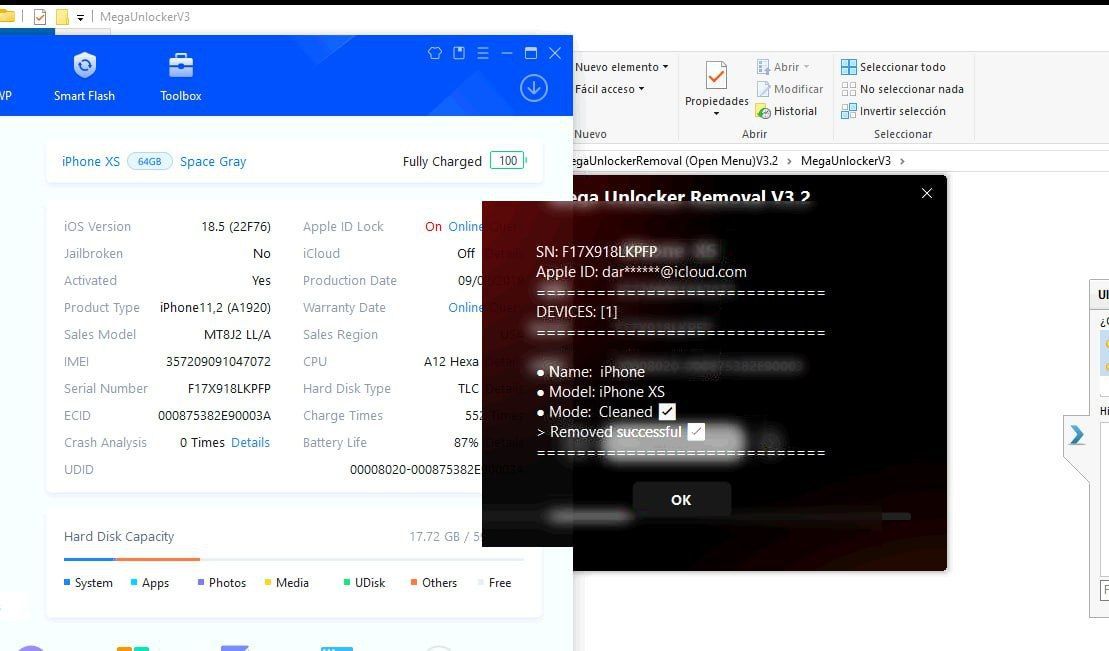Click the blue chevron arrow on right panel
This screenshot has height=651, width=1109.
click(x=1076, y=434)
